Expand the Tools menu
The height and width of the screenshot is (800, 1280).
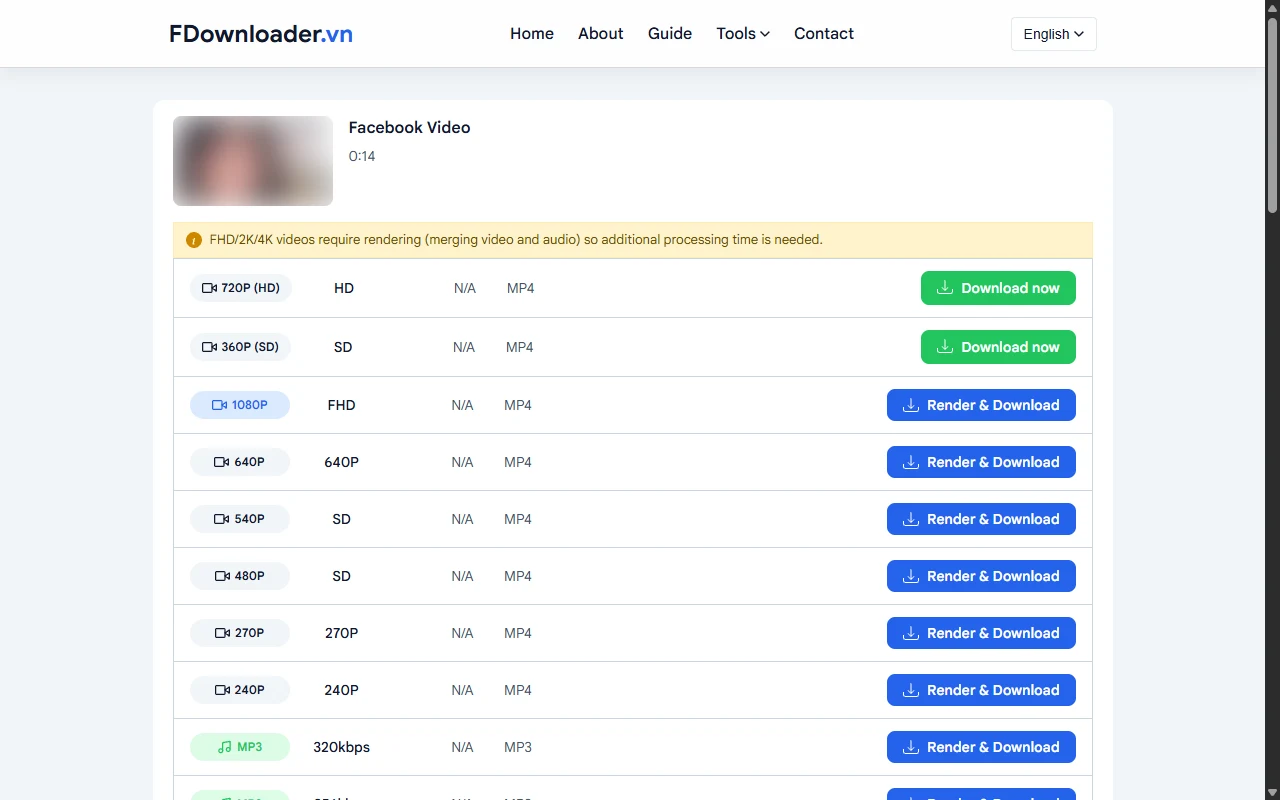743,34
